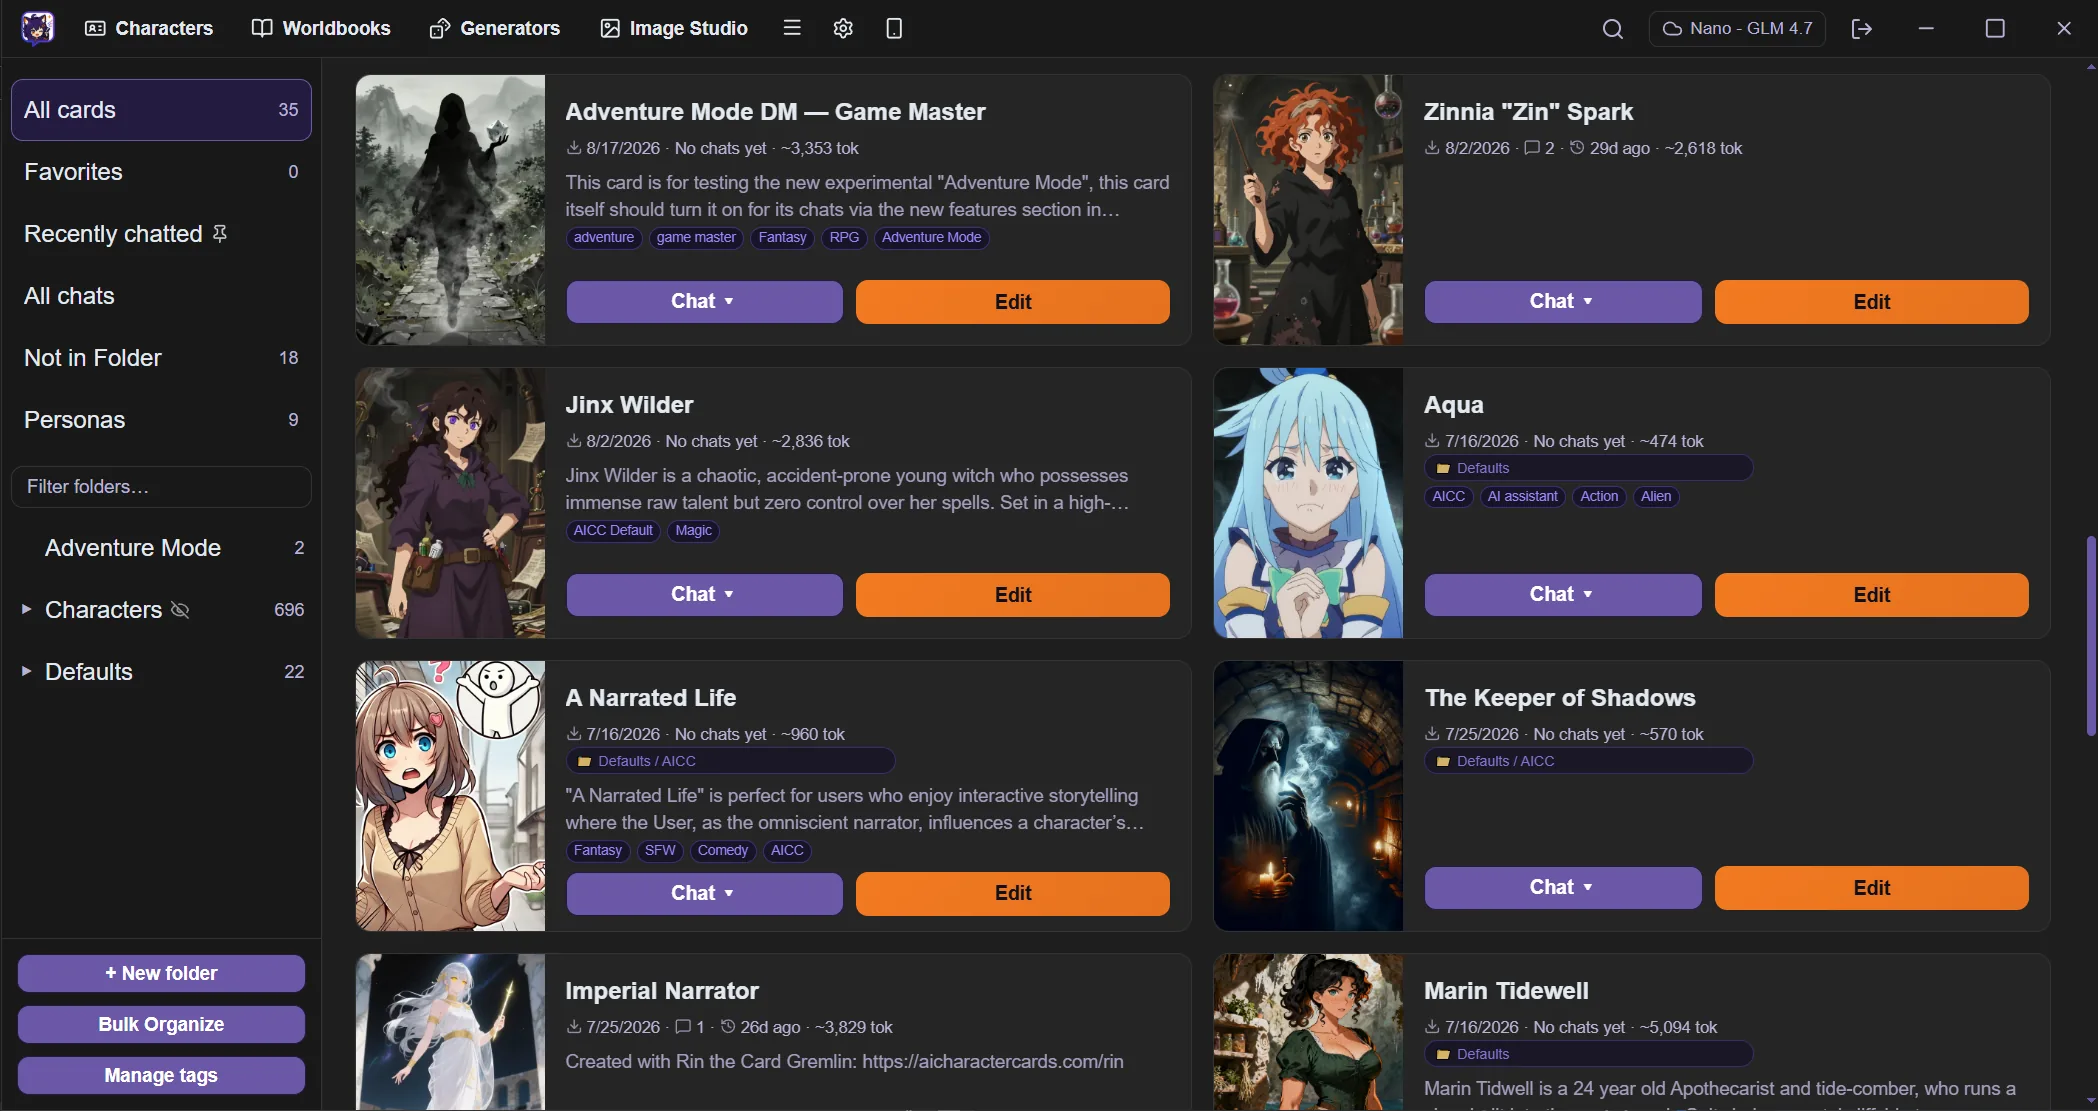Open Manage tags

click(161, 1075)
